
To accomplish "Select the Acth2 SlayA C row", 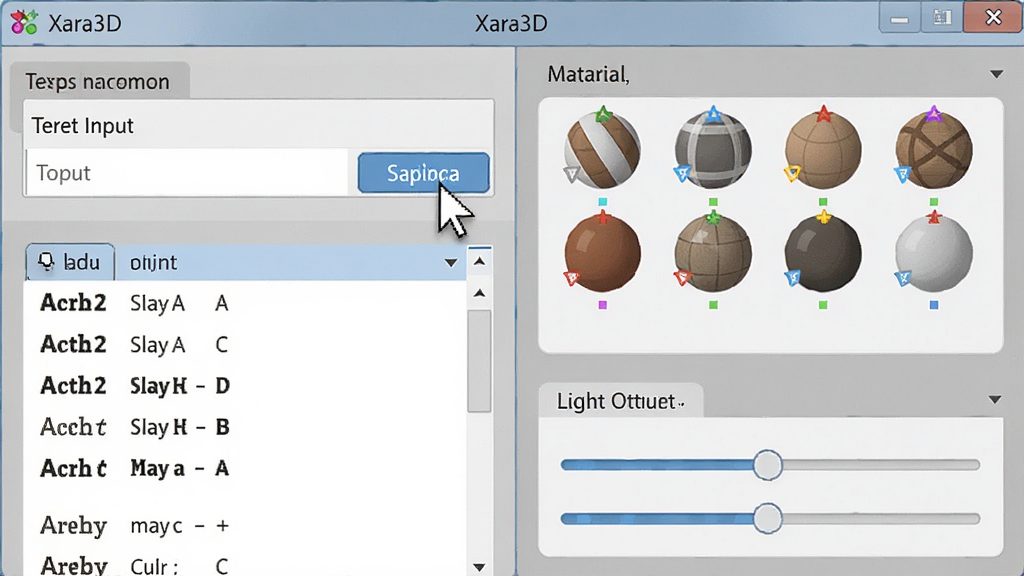I will click(246, 344).
